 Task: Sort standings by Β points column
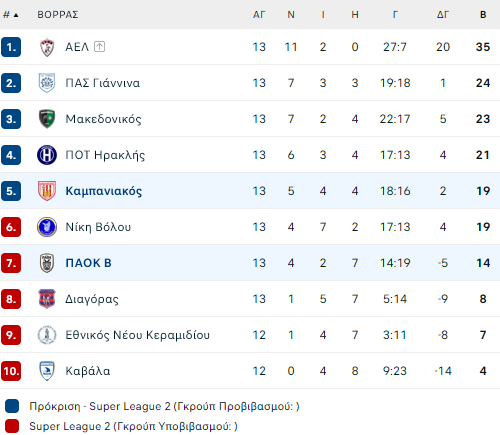point(483,15)
